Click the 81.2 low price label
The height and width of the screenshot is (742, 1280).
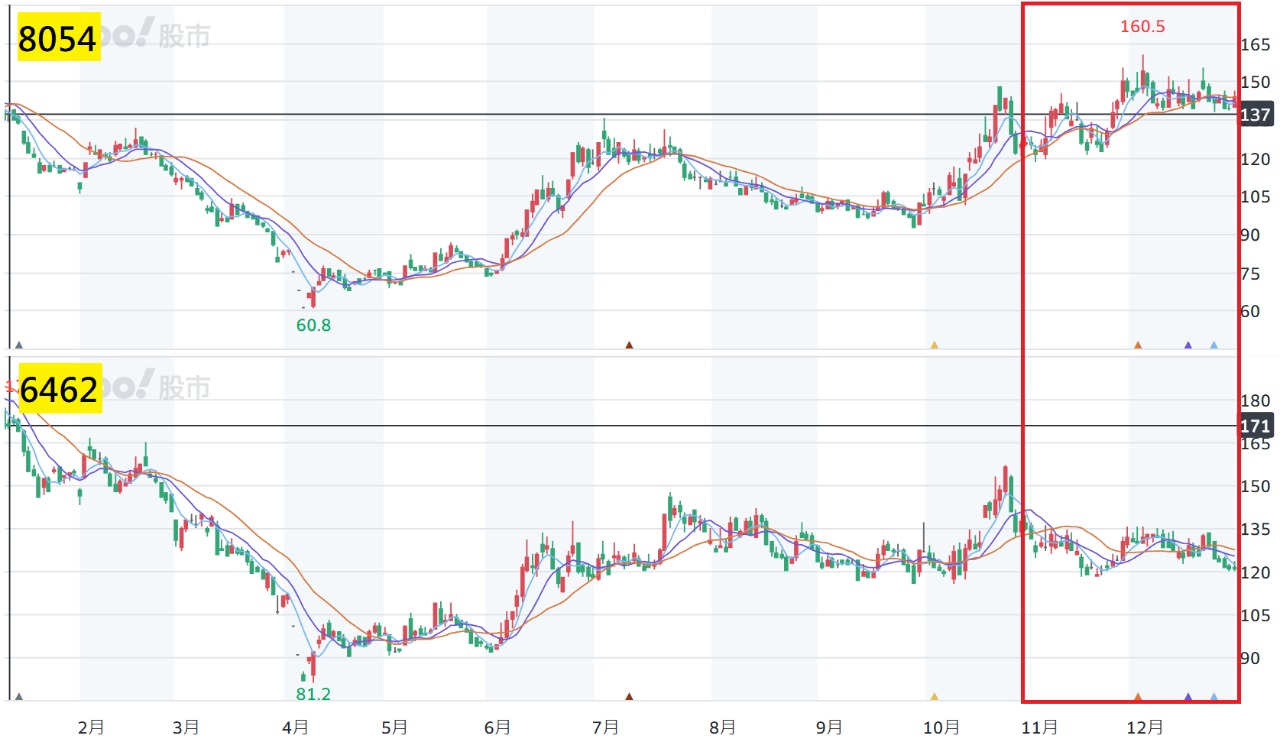313,693
